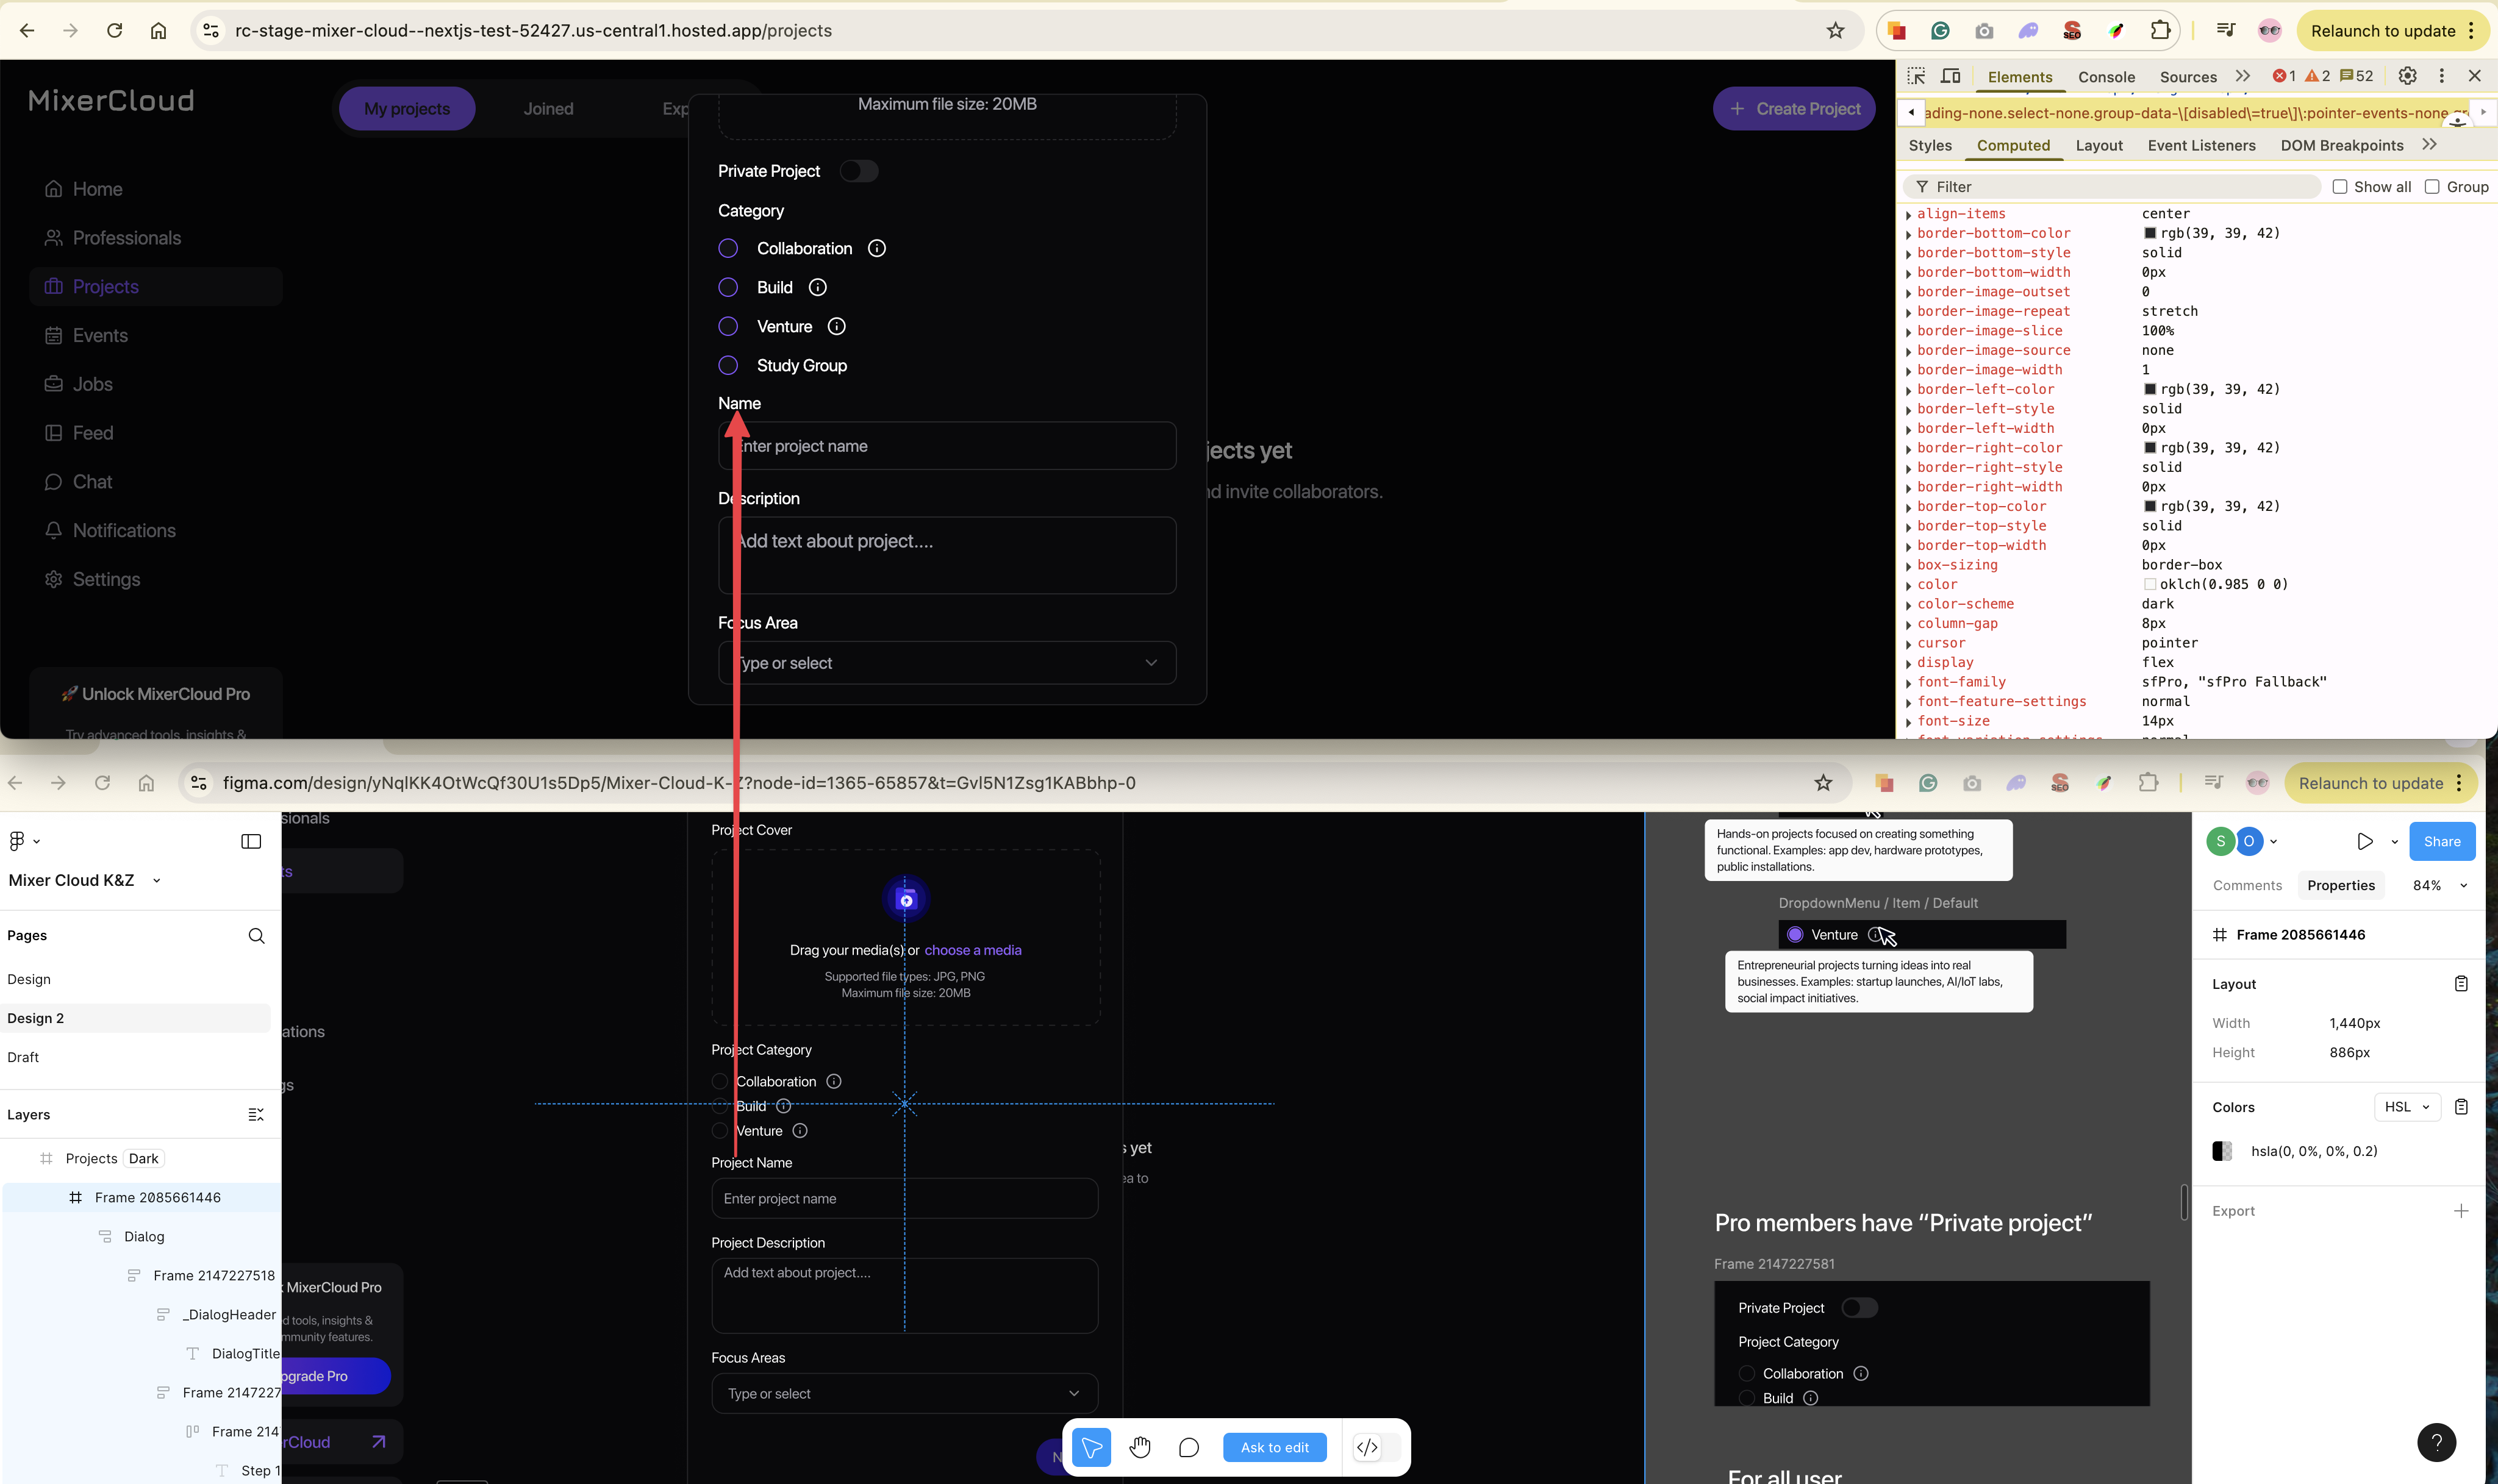The height and width of the screenshot is (1484, 2498).
Task: Enable the Show all checkbox
Action: point(2340,187)
